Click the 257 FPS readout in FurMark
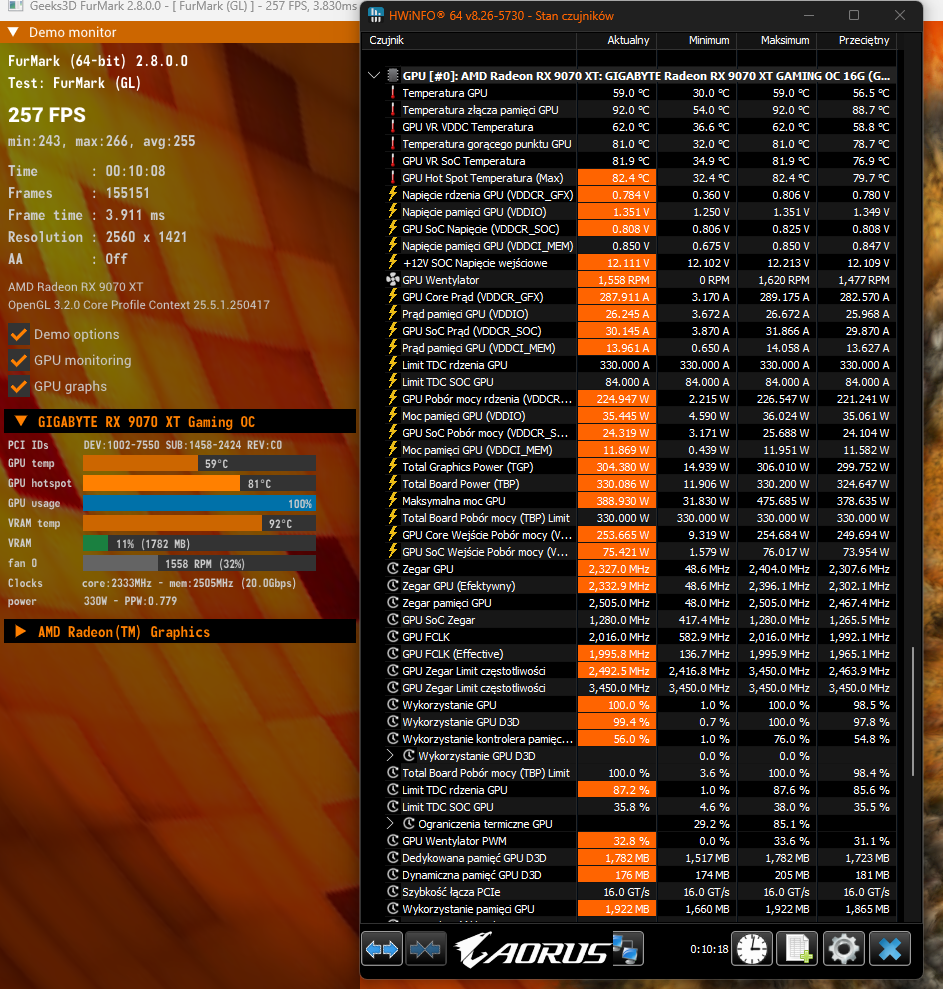 [x=47, y=115]
